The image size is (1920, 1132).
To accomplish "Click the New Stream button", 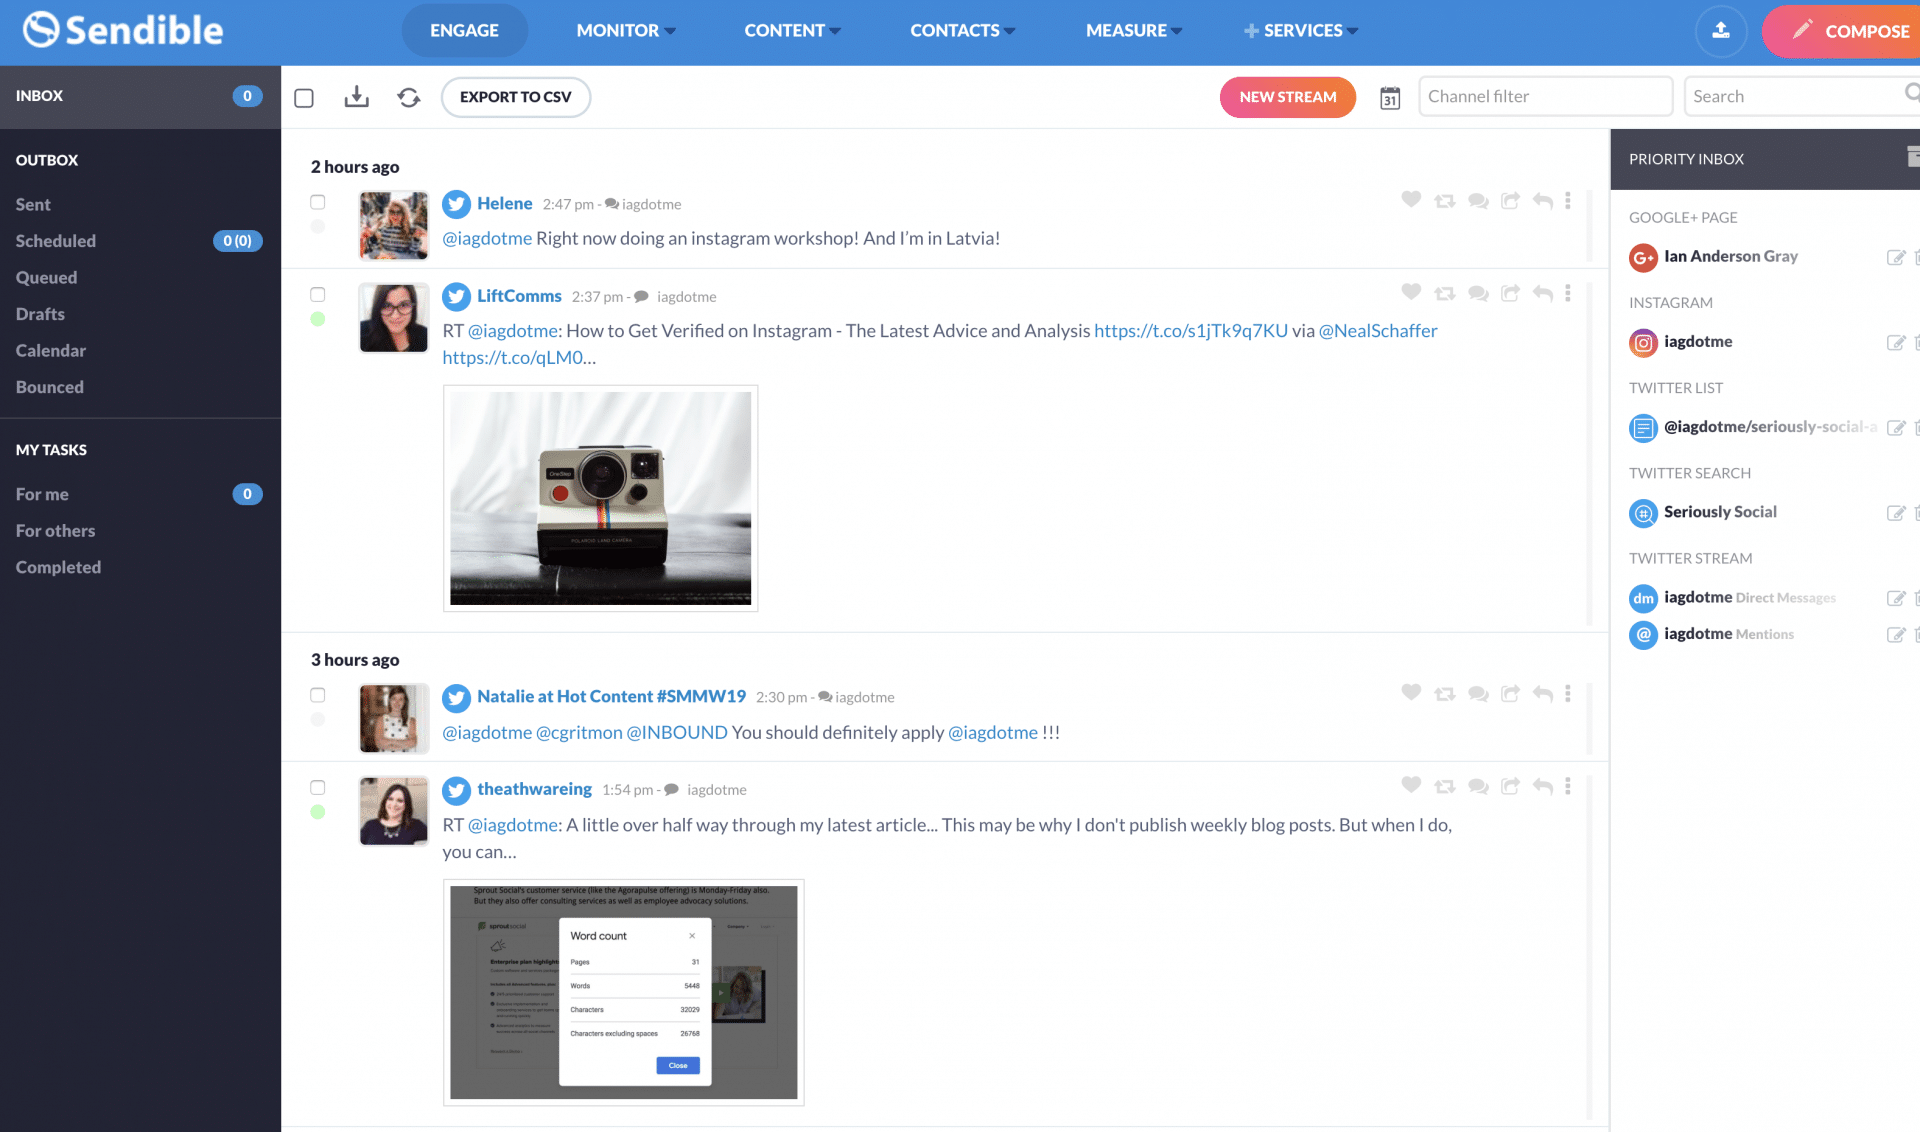I will (x=1287, y=96).
